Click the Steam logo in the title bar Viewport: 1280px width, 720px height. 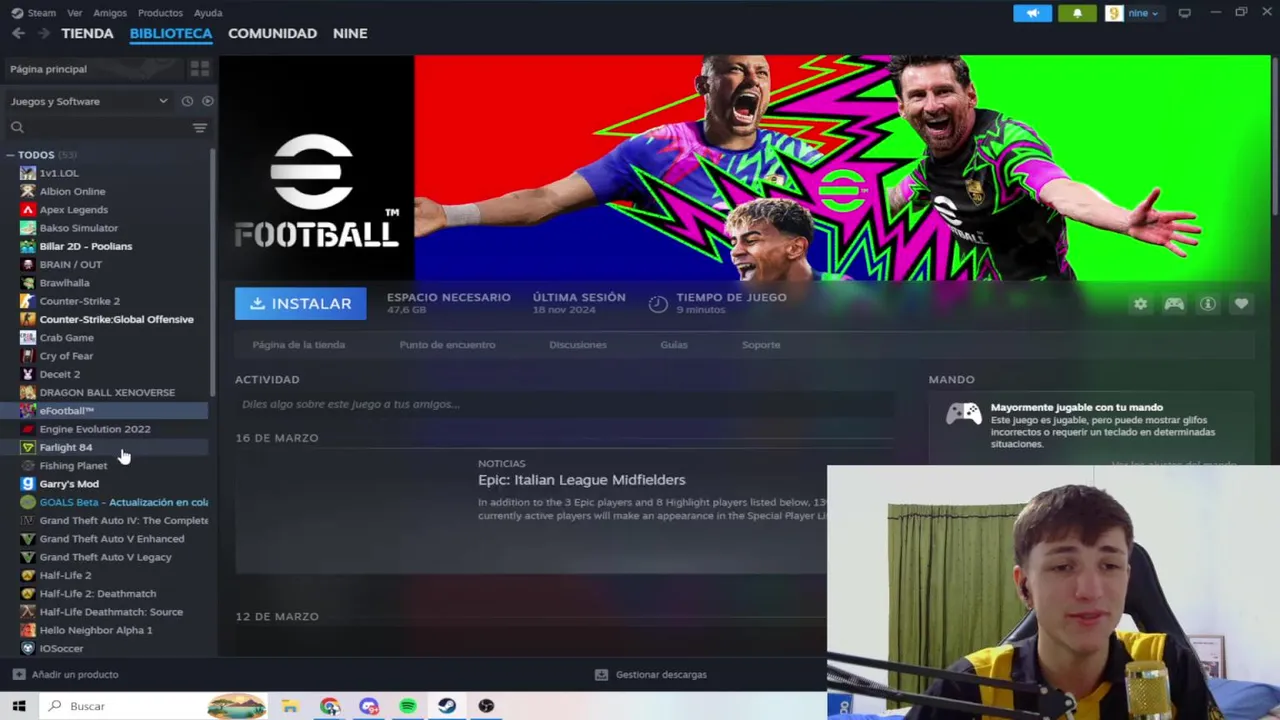pos(16,13)
